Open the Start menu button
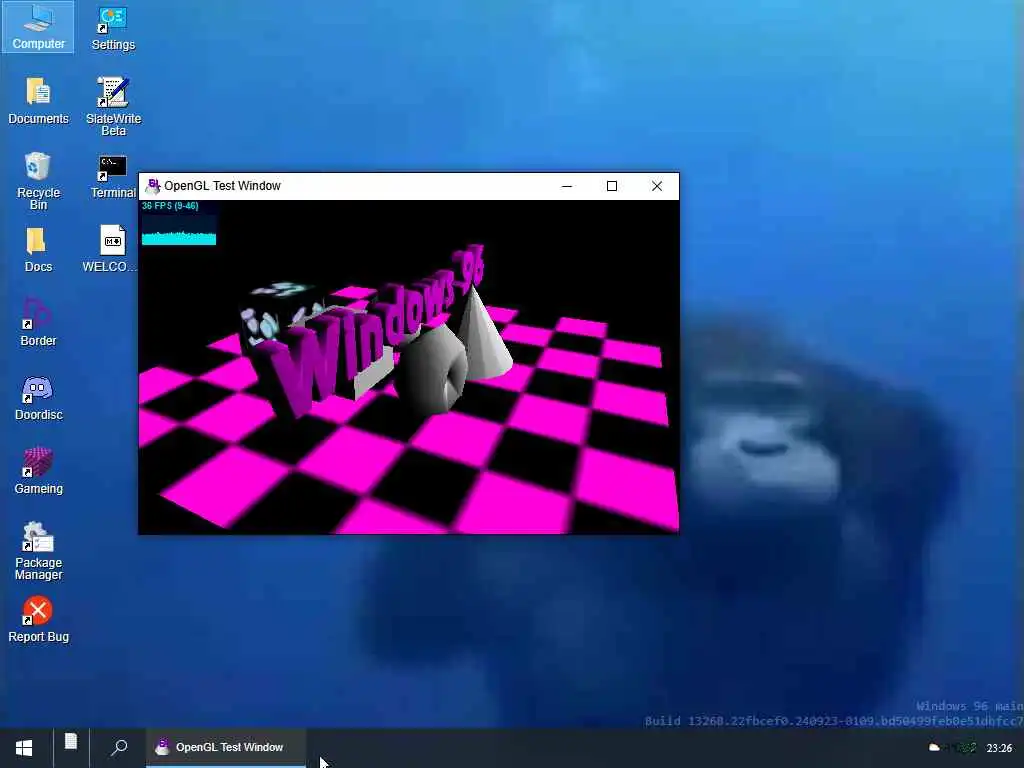The width and height of the screenshot is (1024, 768). (x=24, y=748)
